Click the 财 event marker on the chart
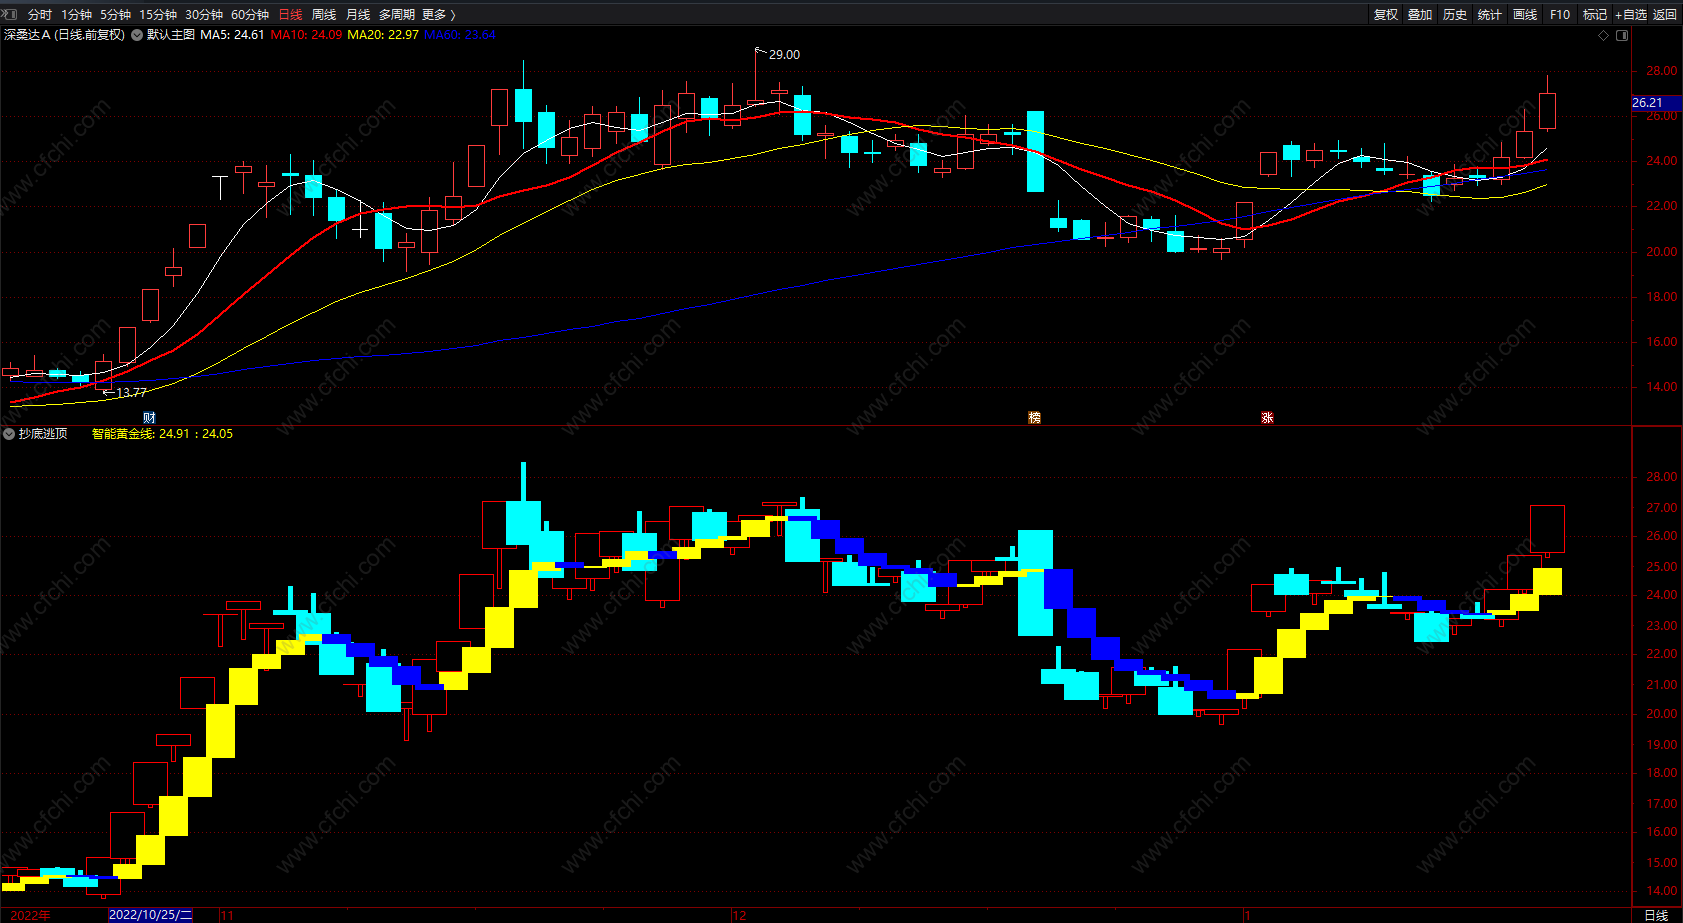1683x923 pixels. [149, 418]
